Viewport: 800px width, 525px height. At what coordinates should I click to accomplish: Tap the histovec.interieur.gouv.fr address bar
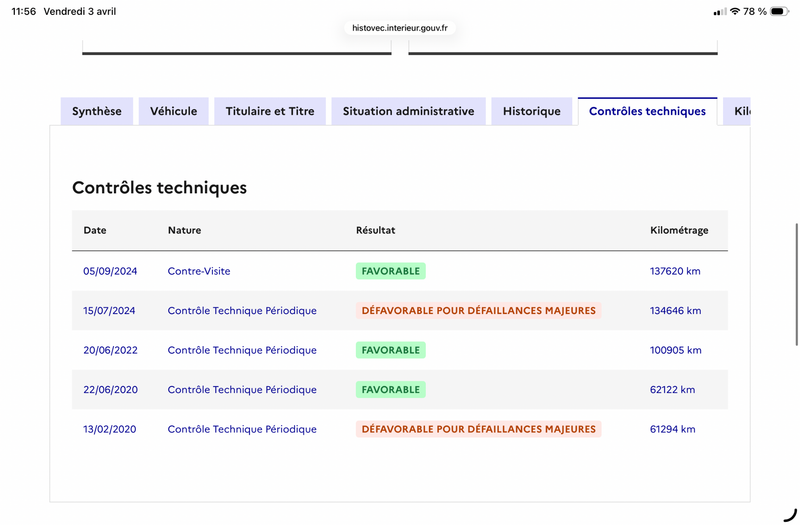pyautogui.click(x=400, y=28)
